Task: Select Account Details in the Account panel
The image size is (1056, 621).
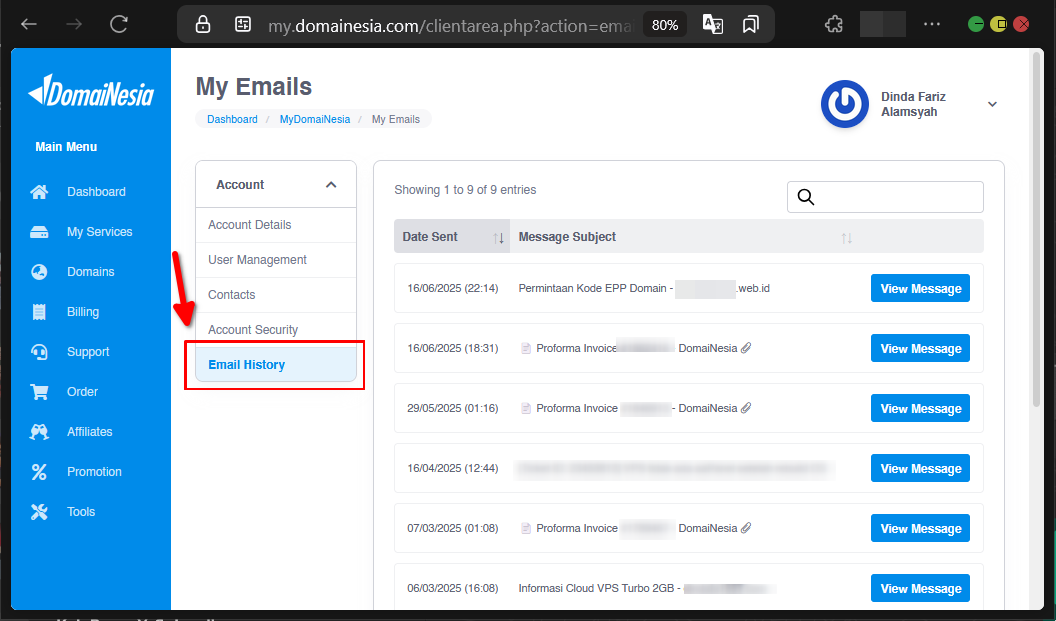Action: (x=275, y=225)
